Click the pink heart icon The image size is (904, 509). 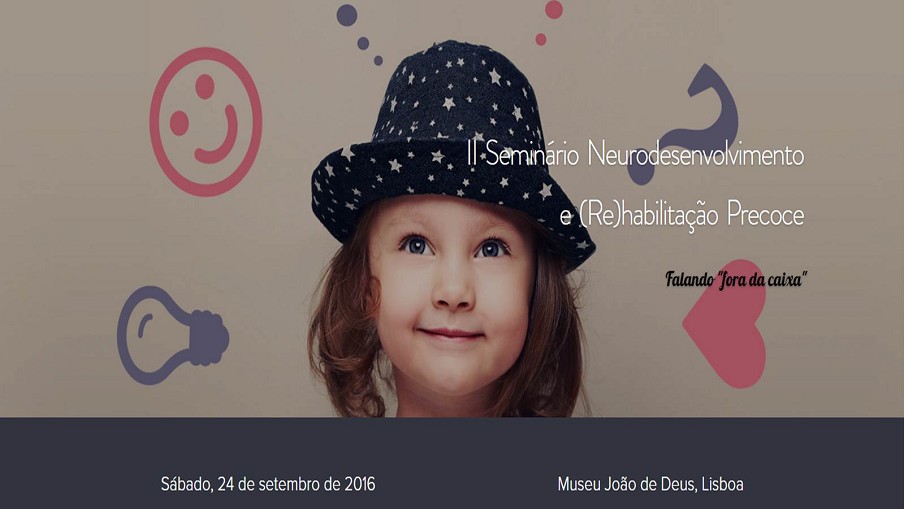point(725,324)
